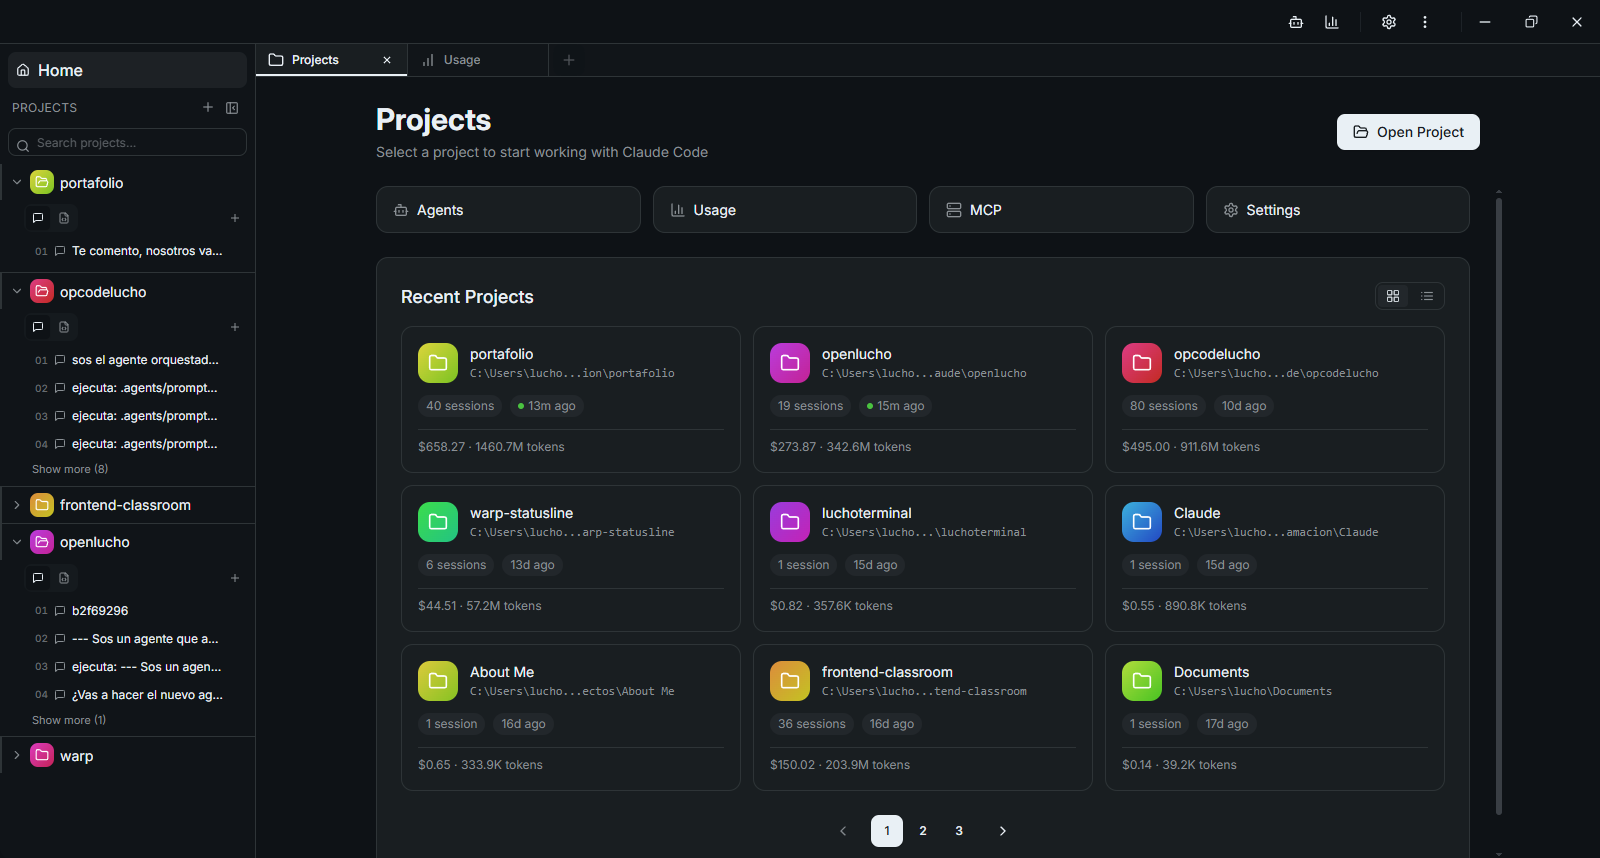Open the opcodelucho project card
This screenshot has height=858, width=1600.
[x=1275, y=399]
